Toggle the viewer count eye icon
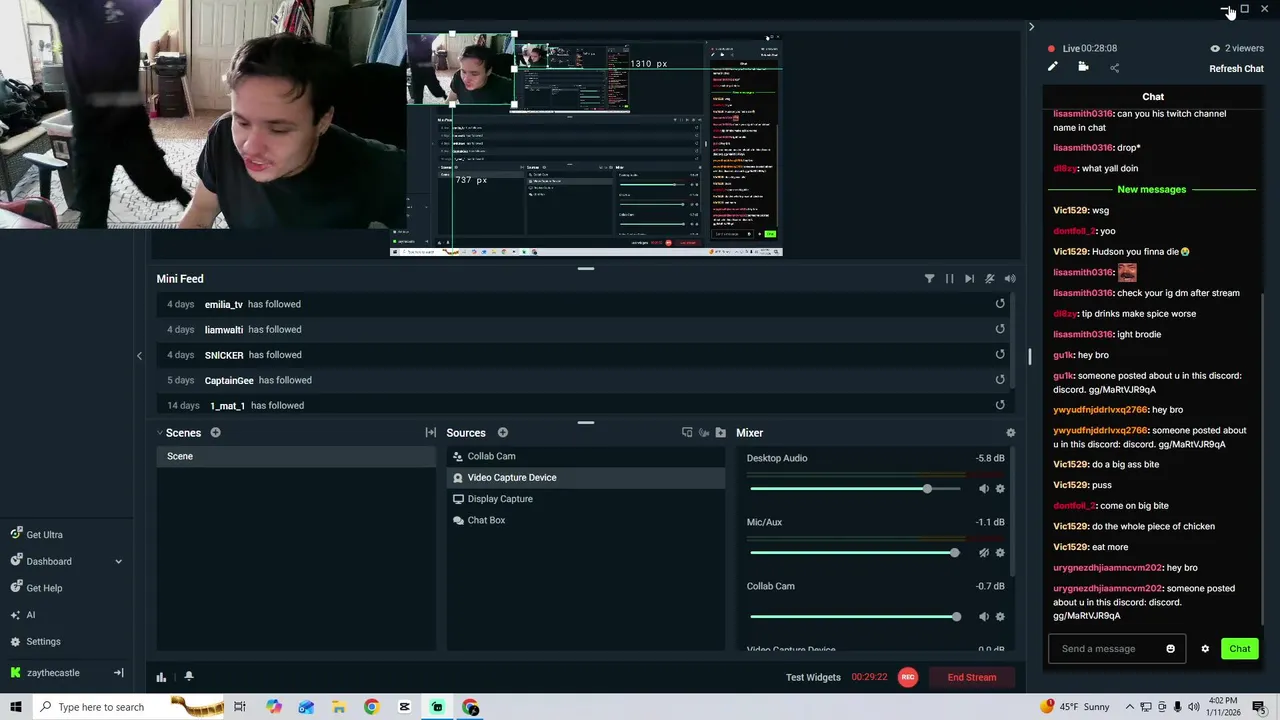1280x720 pixels. coord(1215,48)
